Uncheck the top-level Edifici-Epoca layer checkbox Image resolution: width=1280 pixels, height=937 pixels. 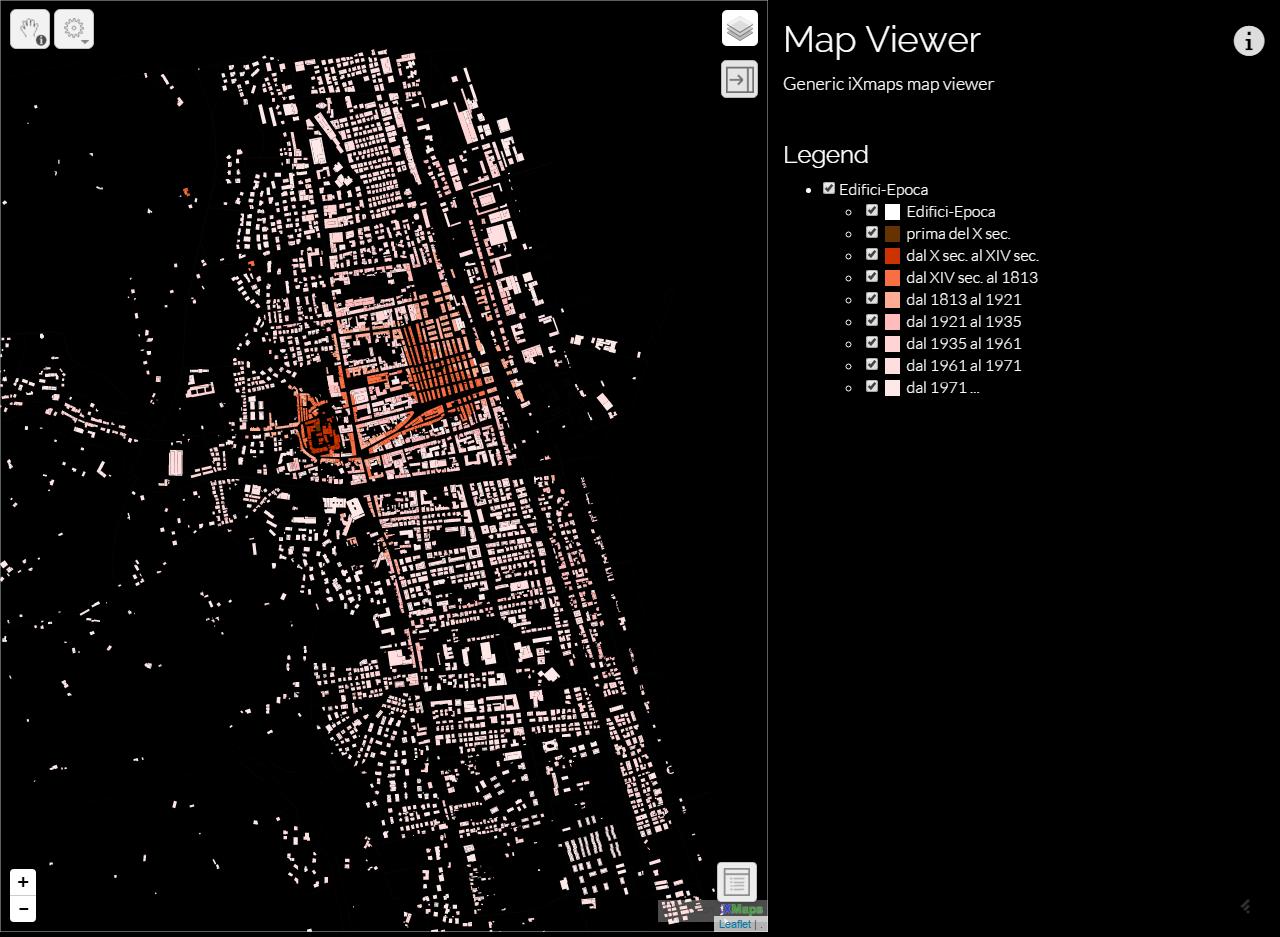pos(829,188)
